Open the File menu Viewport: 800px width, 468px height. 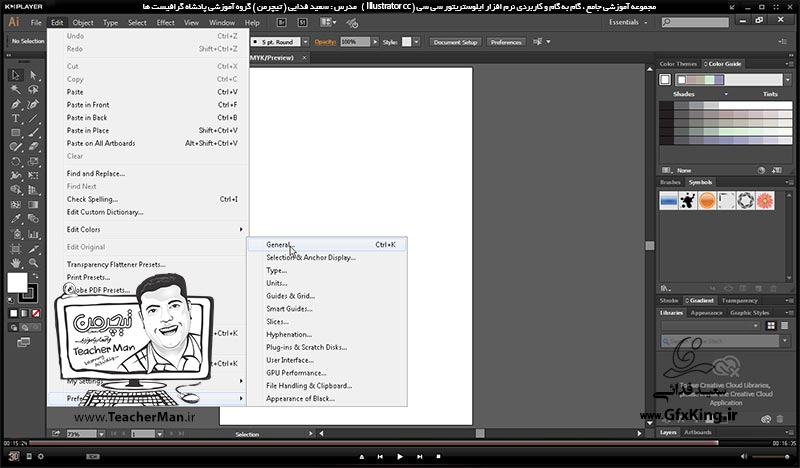pyautogui.click(x=36, y=22)
